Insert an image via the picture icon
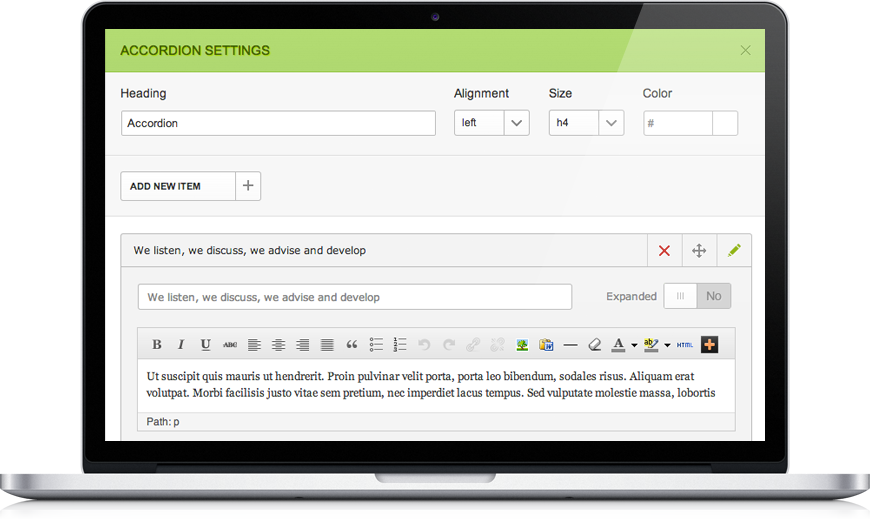This screenshot has height=519, width=870. pos(522,345)
